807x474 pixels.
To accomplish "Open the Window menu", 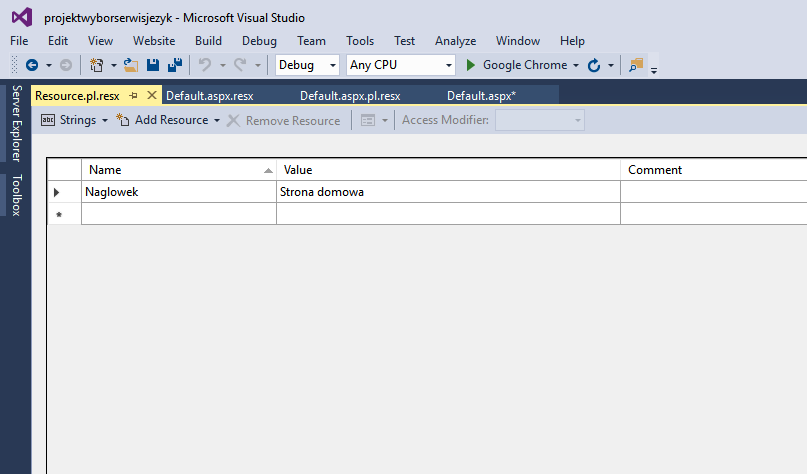I will pos(518,41).
